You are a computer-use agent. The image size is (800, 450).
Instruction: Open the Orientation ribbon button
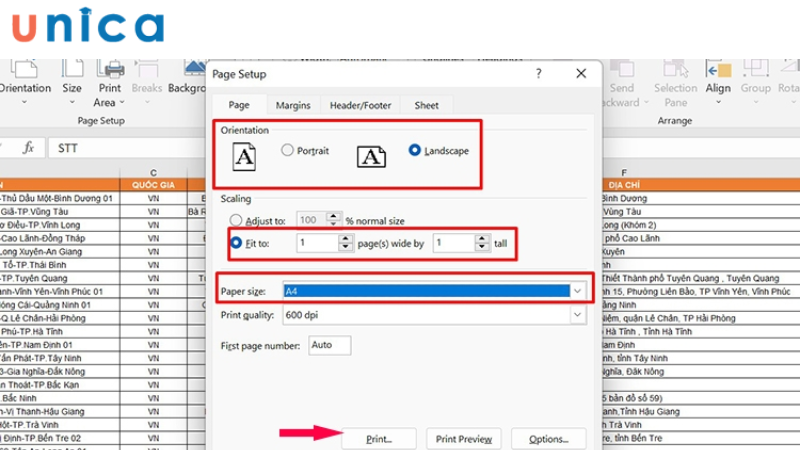pos(24,83)
